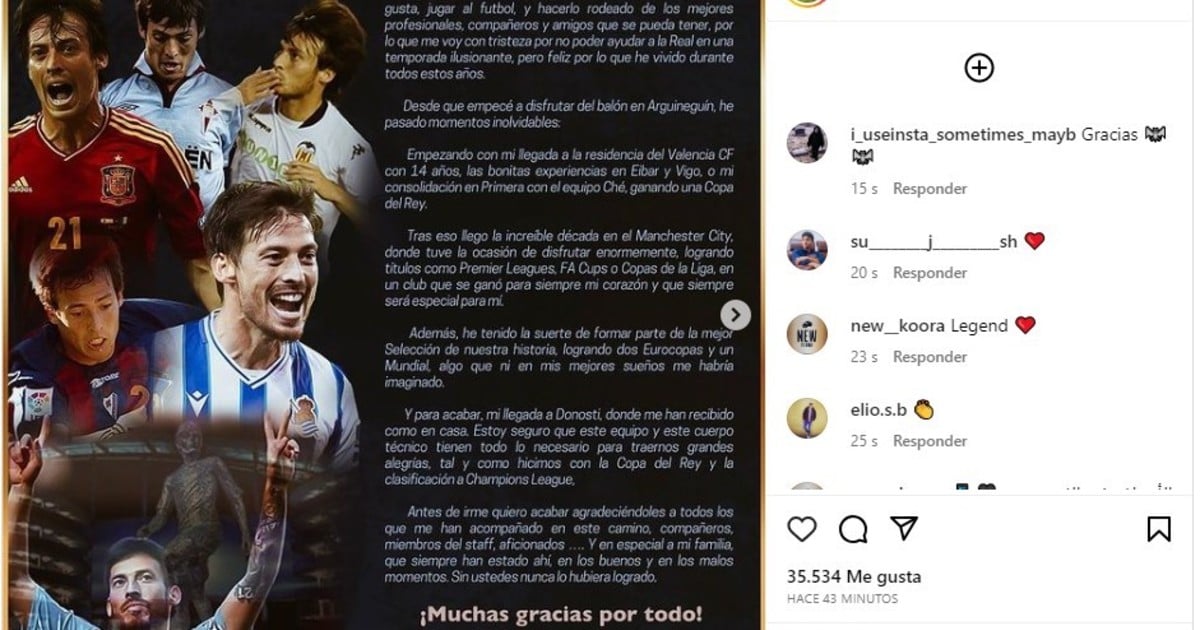View the 35.534 Me gusta likes list

point(854,576)
